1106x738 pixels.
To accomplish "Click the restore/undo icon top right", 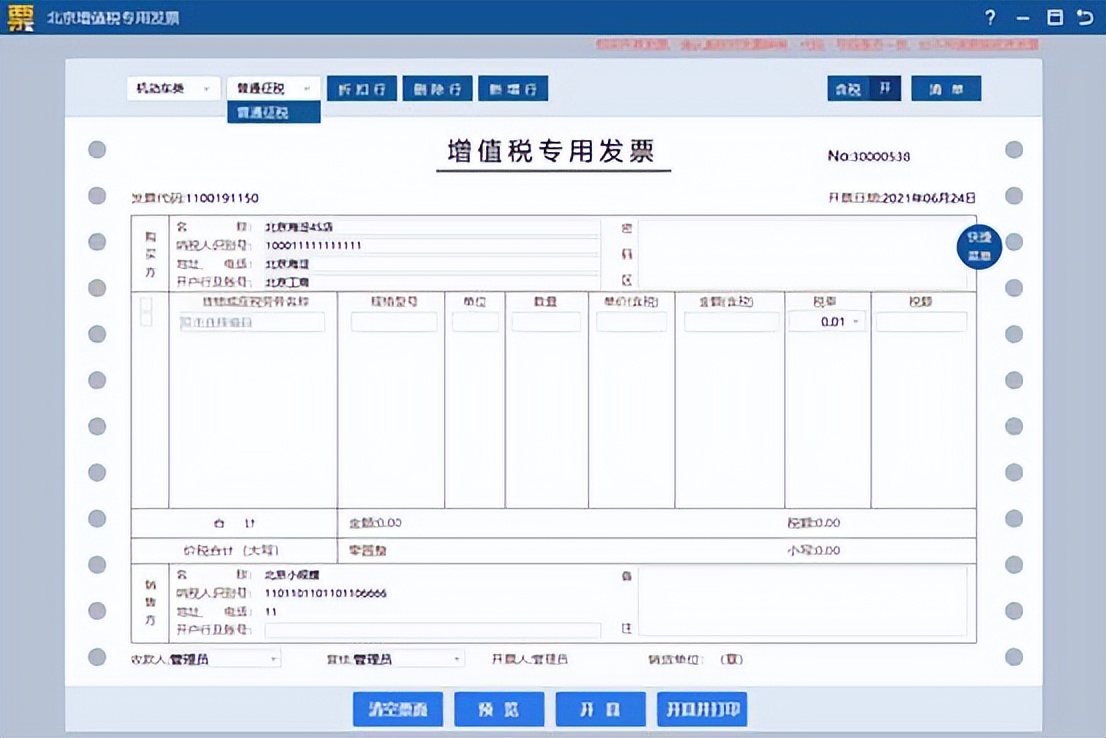I will pyautogui.click(x=1086, y=18).
